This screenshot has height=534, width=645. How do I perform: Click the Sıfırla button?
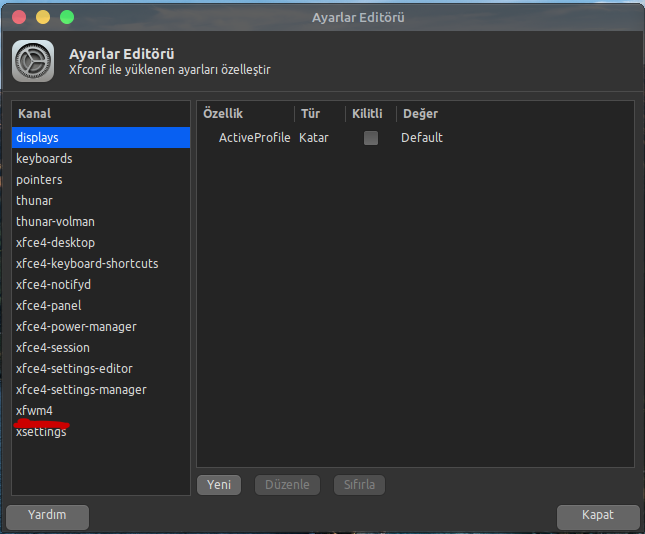359,485
